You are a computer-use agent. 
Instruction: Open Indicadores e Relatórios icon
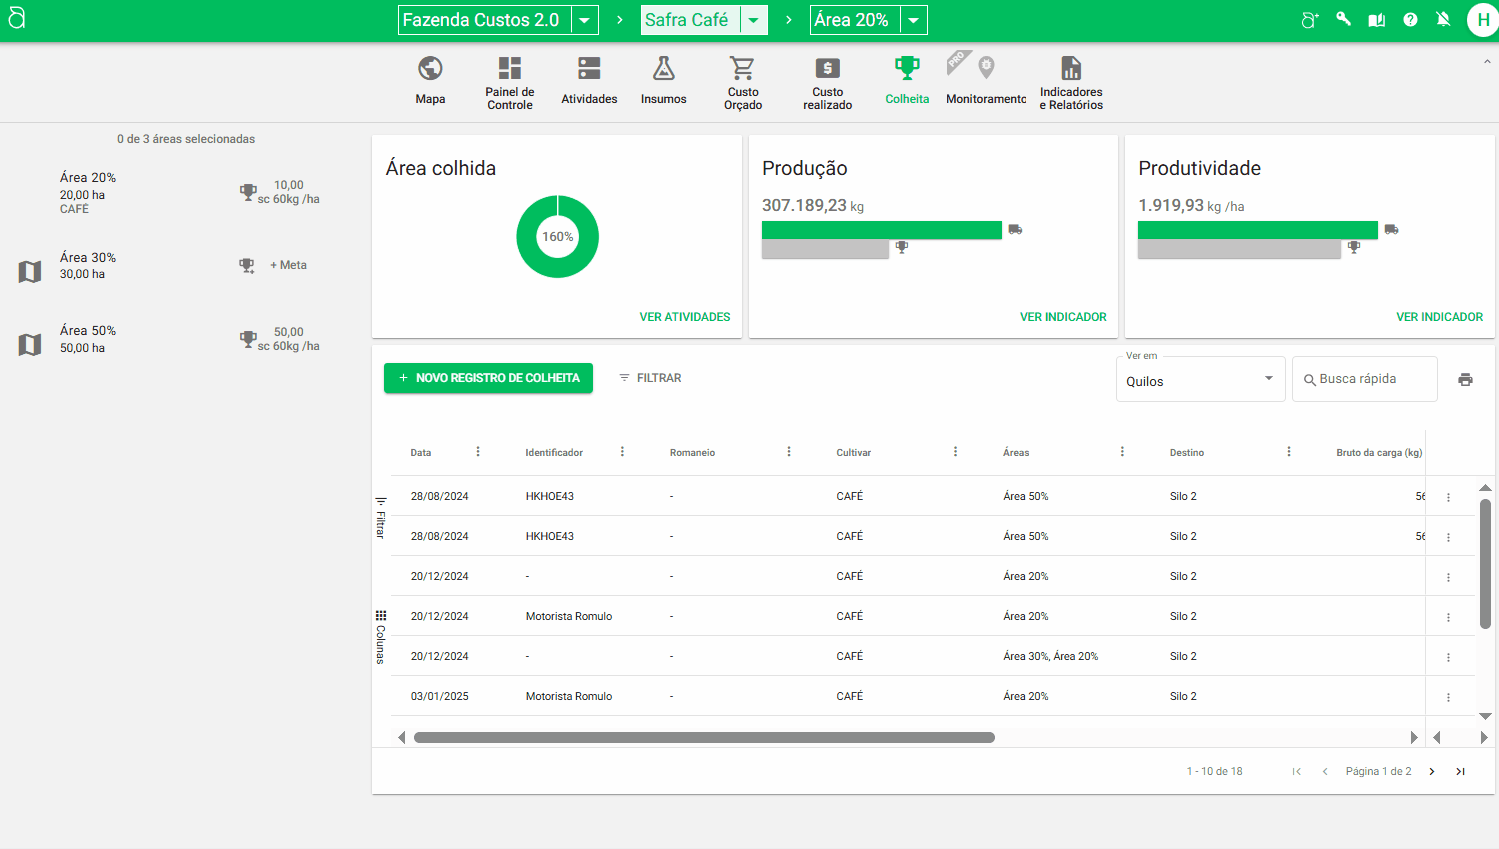(x=1071, y=69)
